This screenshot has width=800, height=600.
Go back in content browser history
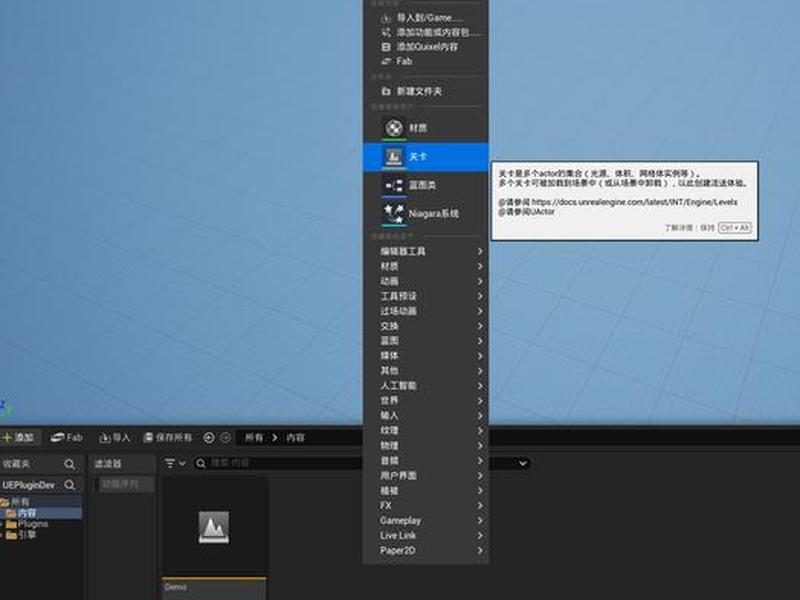pos(209,438)
